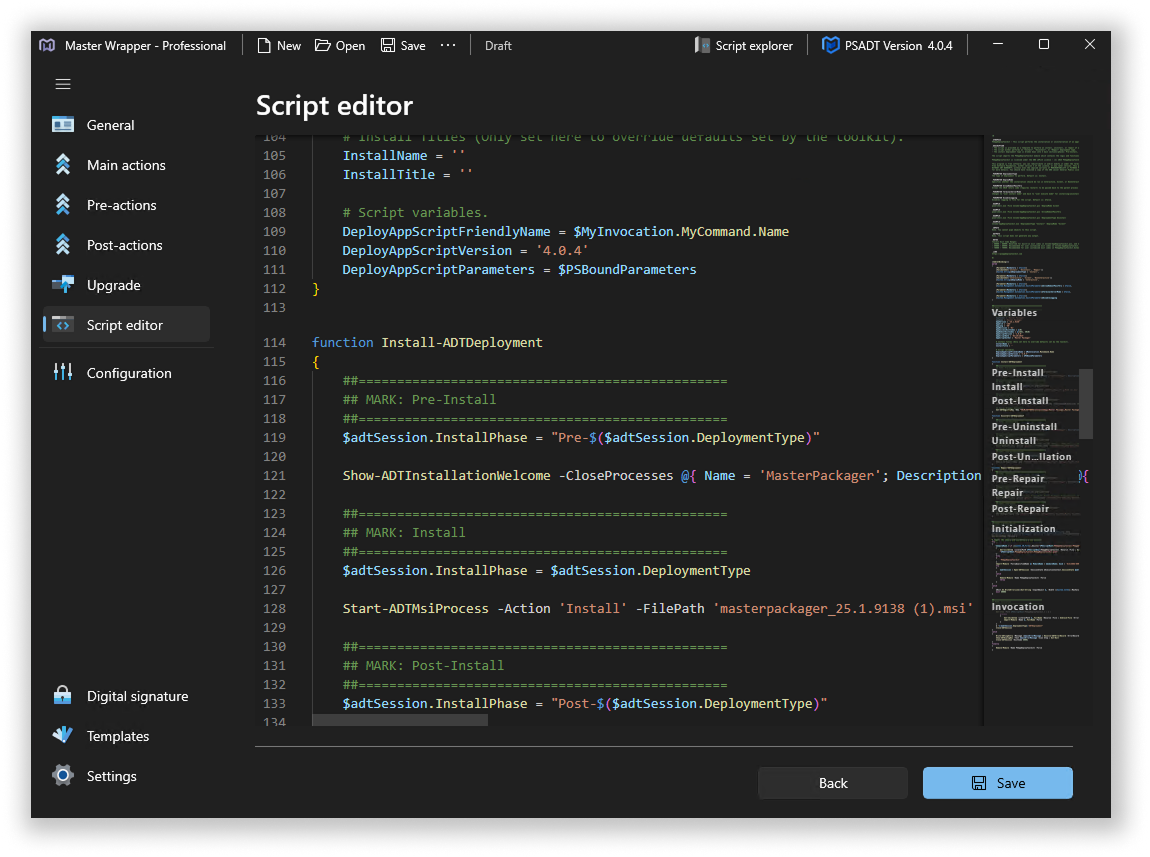
Task: Click the blue Save button
Action: [x=997, y=783]
